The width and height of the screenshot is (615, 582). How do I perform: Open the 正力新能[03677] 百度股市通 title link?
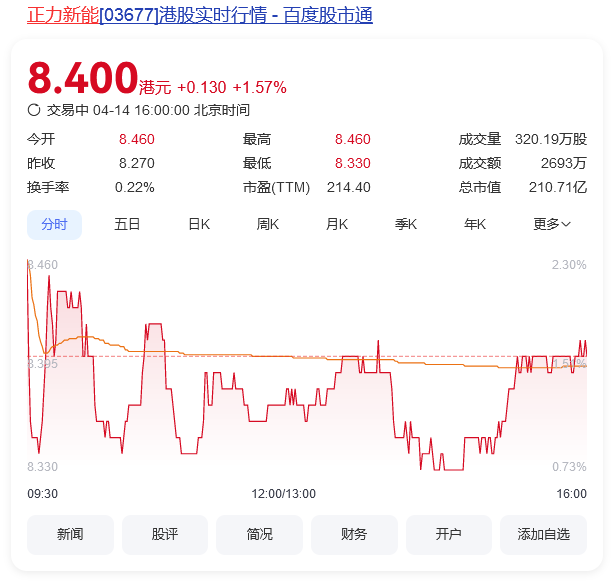[x=200, y=15]
